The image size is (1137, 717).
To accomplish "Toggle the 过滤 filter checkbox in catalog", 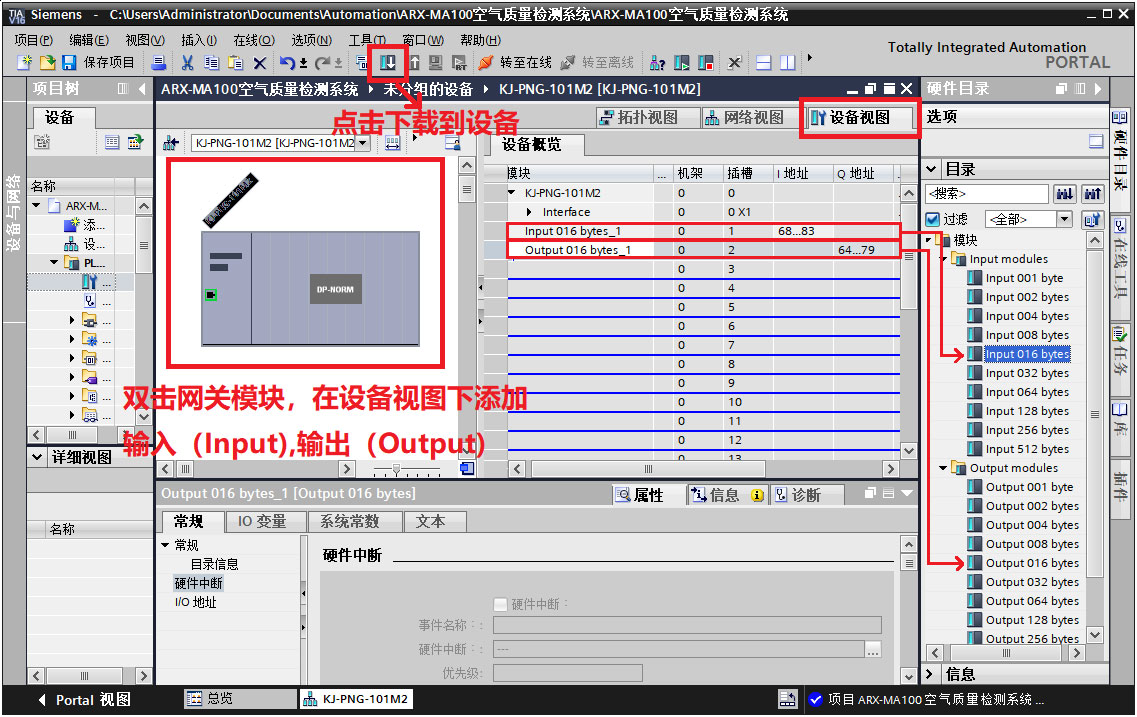I will [933, 219].
